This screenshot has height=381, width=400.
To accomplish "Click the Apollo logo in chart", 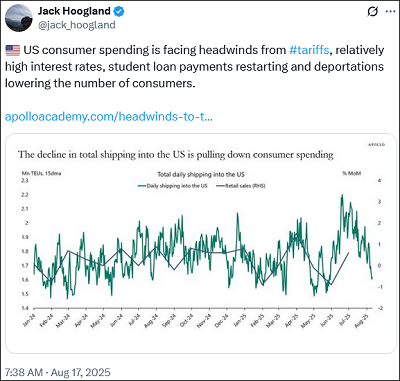I will pyautogui.click(x=377, y=145).
